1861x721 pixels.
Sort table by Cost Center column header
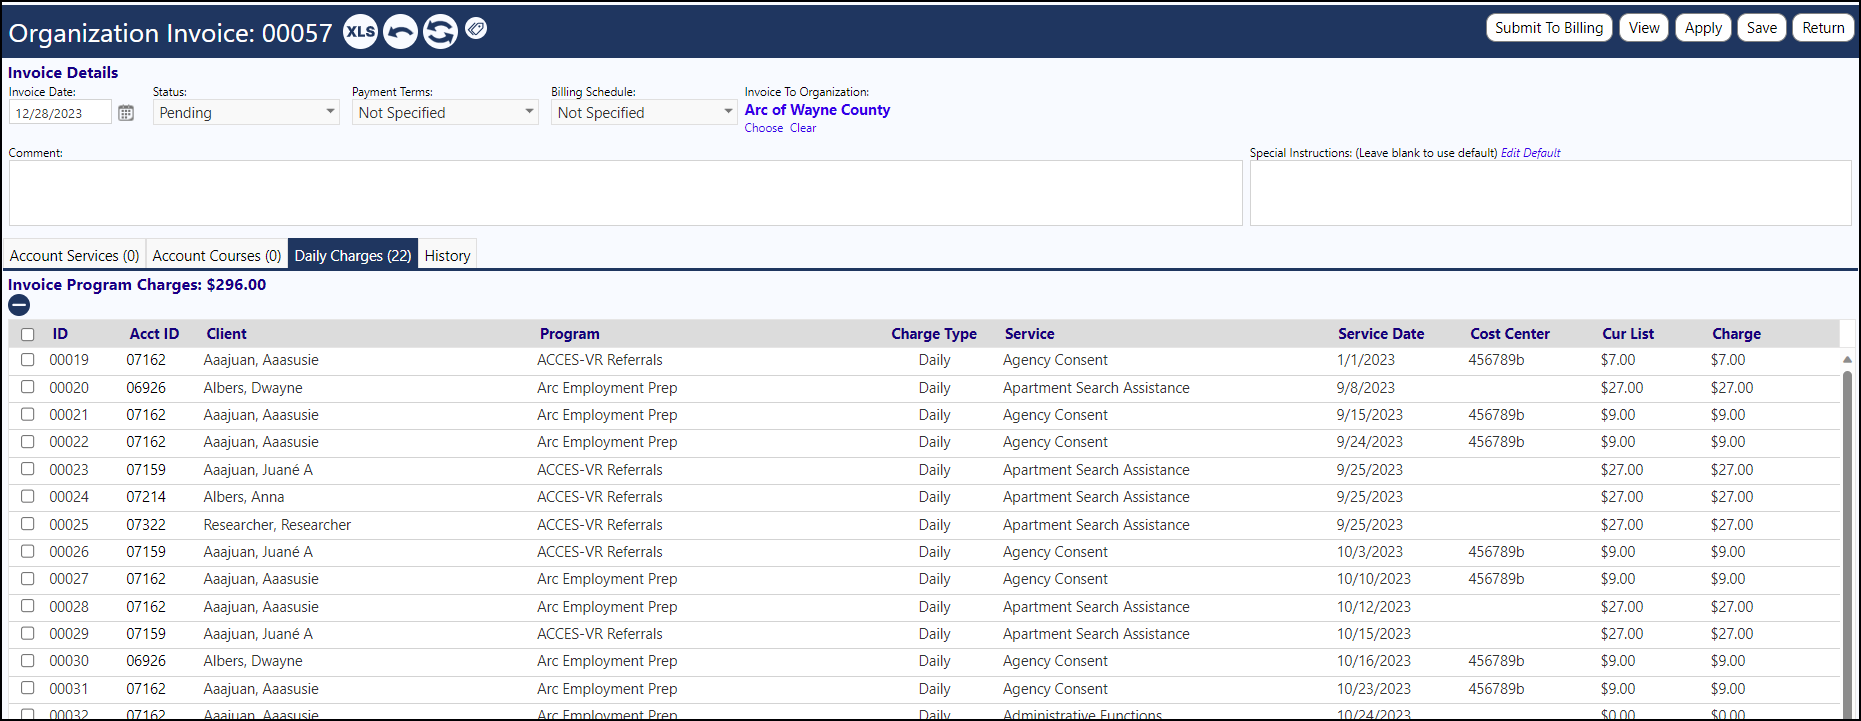tap(1510, 334)
